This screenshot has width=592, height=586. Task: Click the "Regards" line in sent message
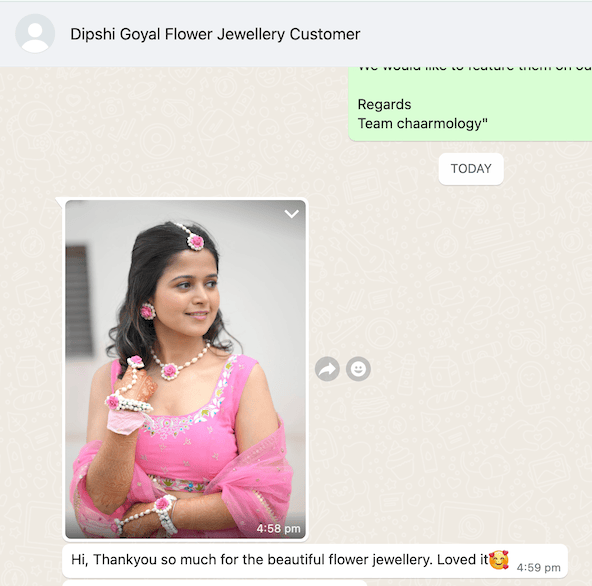point(384,104)
